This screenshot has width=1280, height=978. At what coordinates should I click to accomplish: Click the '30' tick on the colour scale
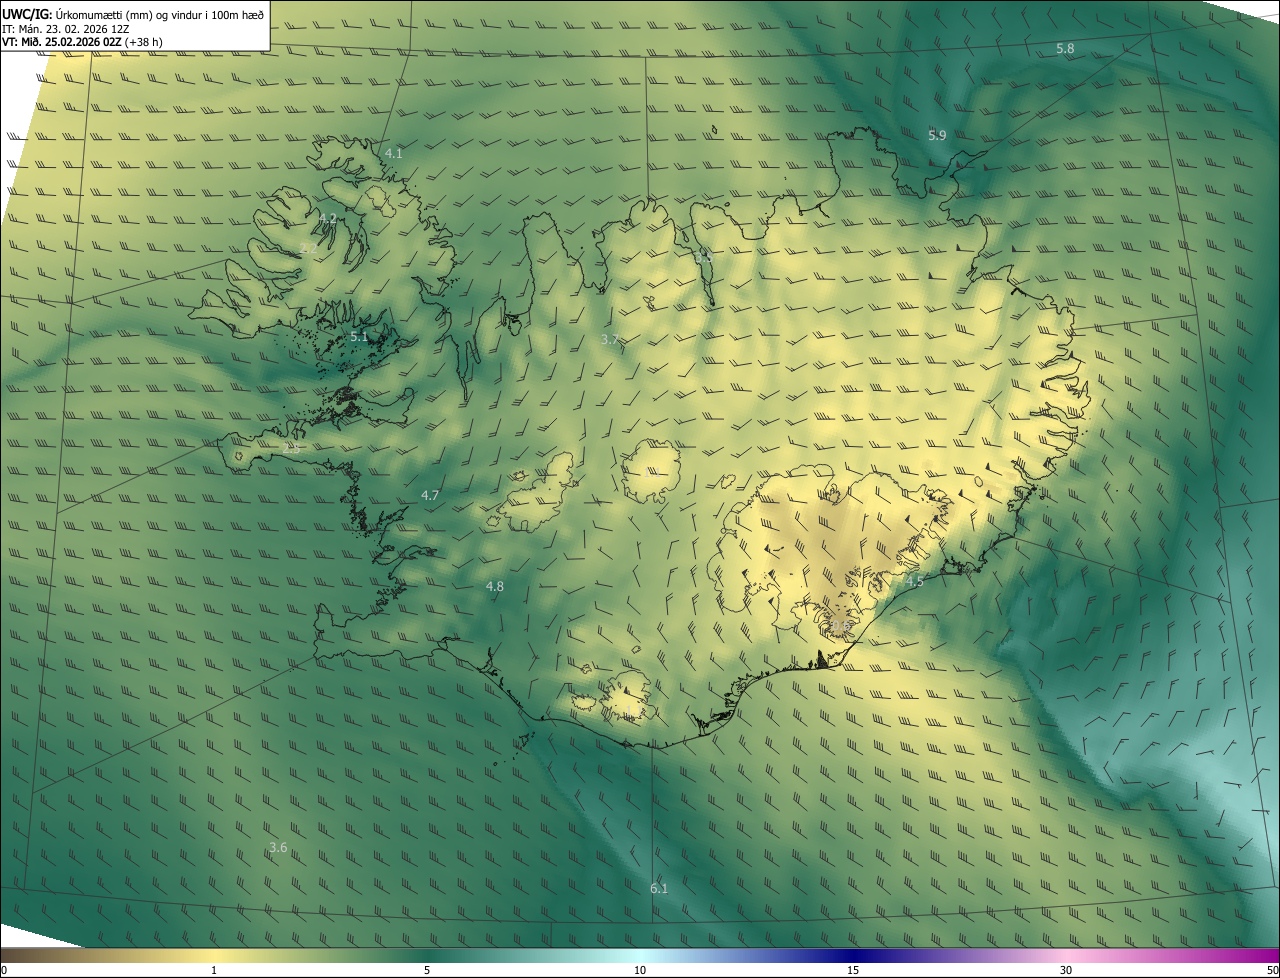coord(1066,970)
